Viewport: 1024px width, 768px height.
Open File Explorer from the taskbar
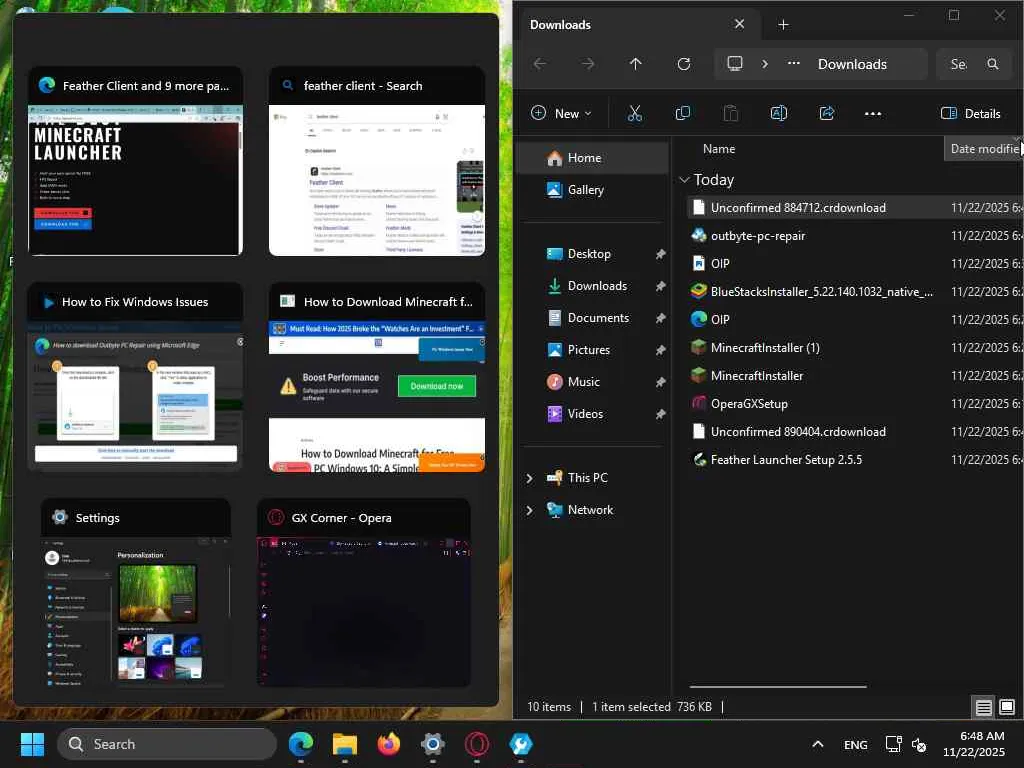coord(345,744)
